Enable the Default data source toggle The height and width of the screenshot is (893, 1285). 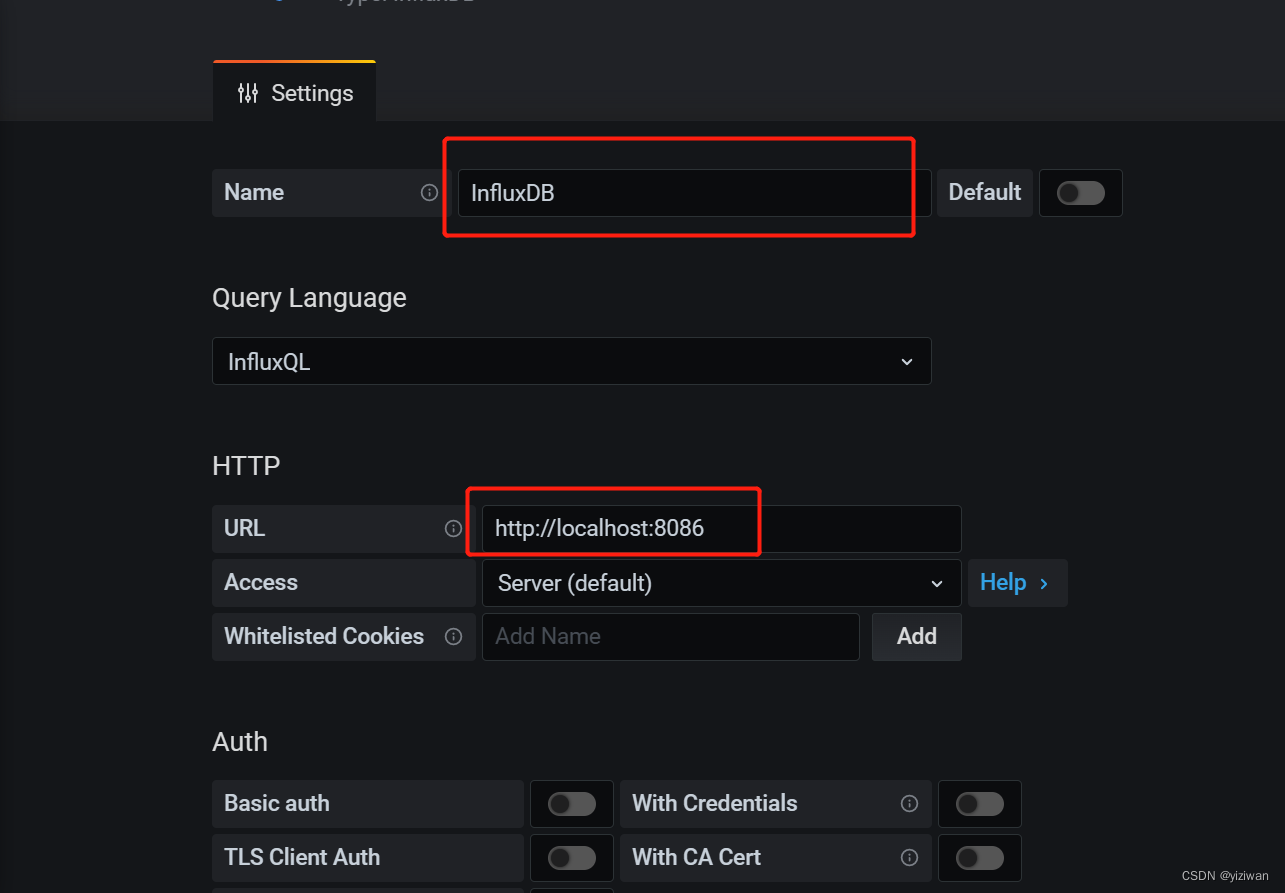point(1080,192)
